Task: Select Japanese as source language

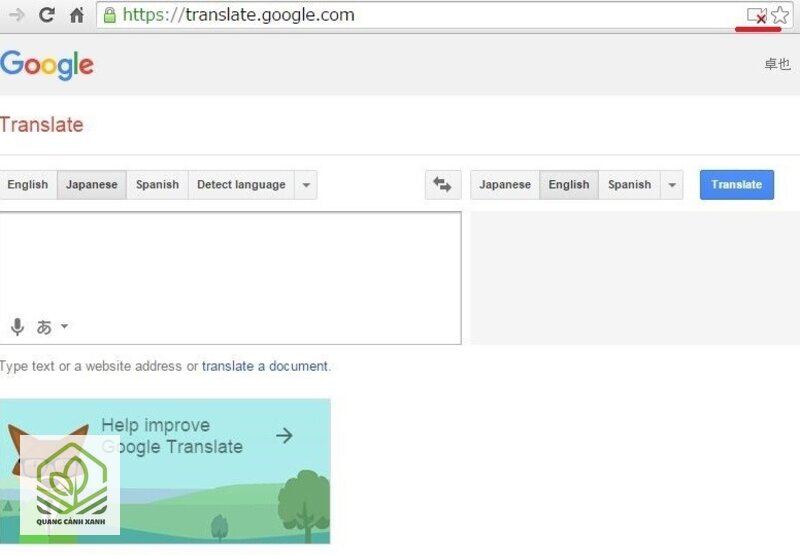Action: (x=92, y=185)
